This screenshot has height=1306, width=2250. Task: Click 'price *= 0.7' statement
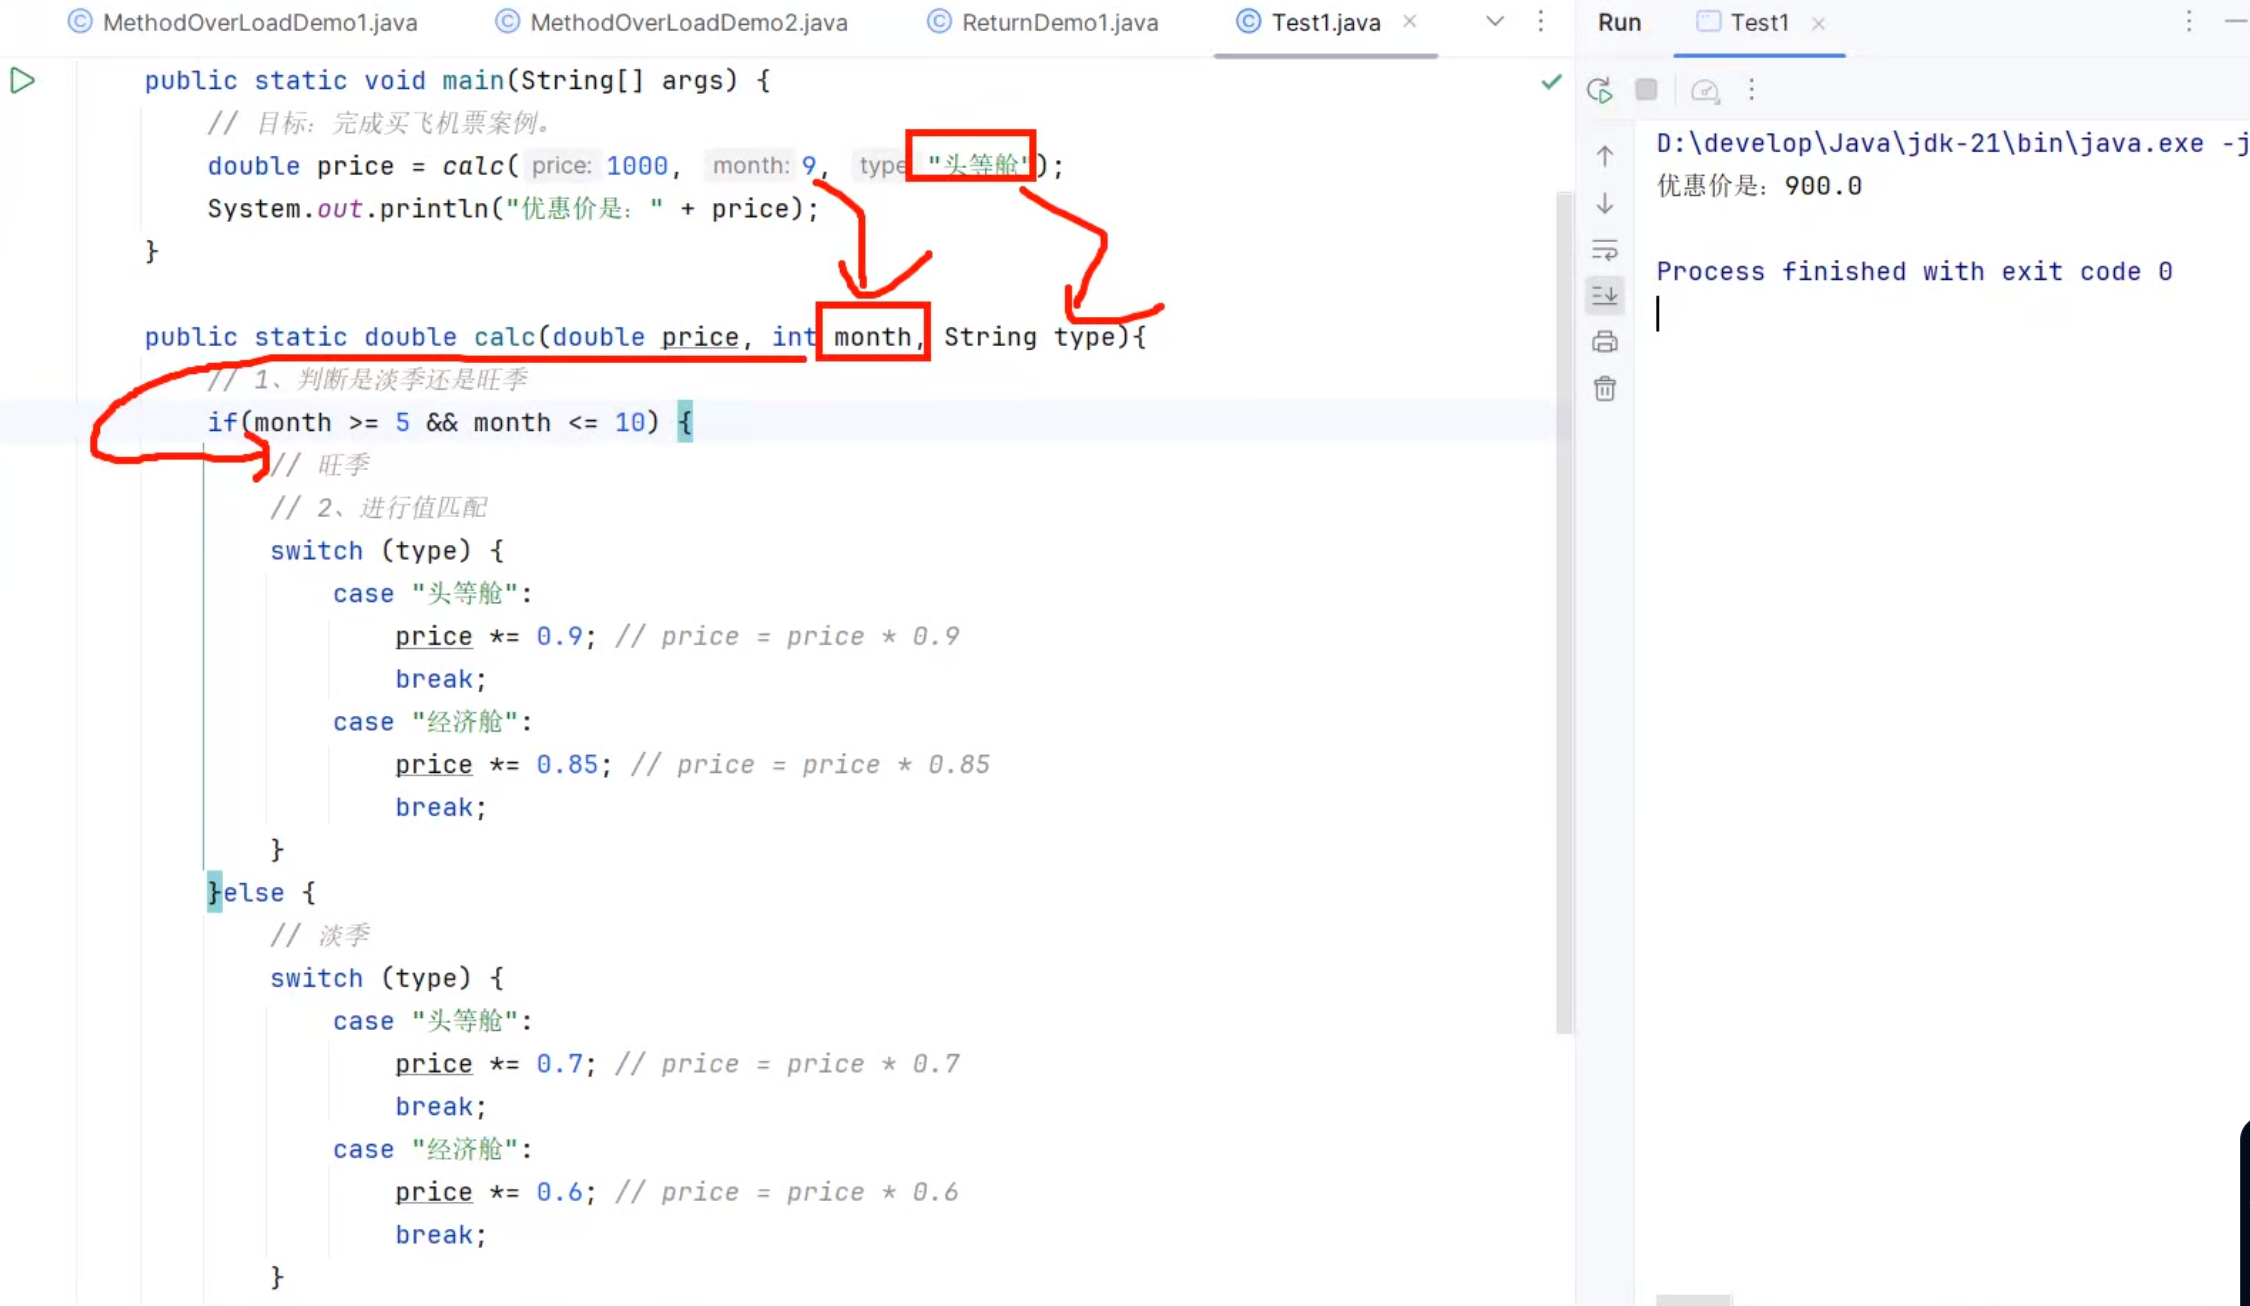pos(494,1064)
